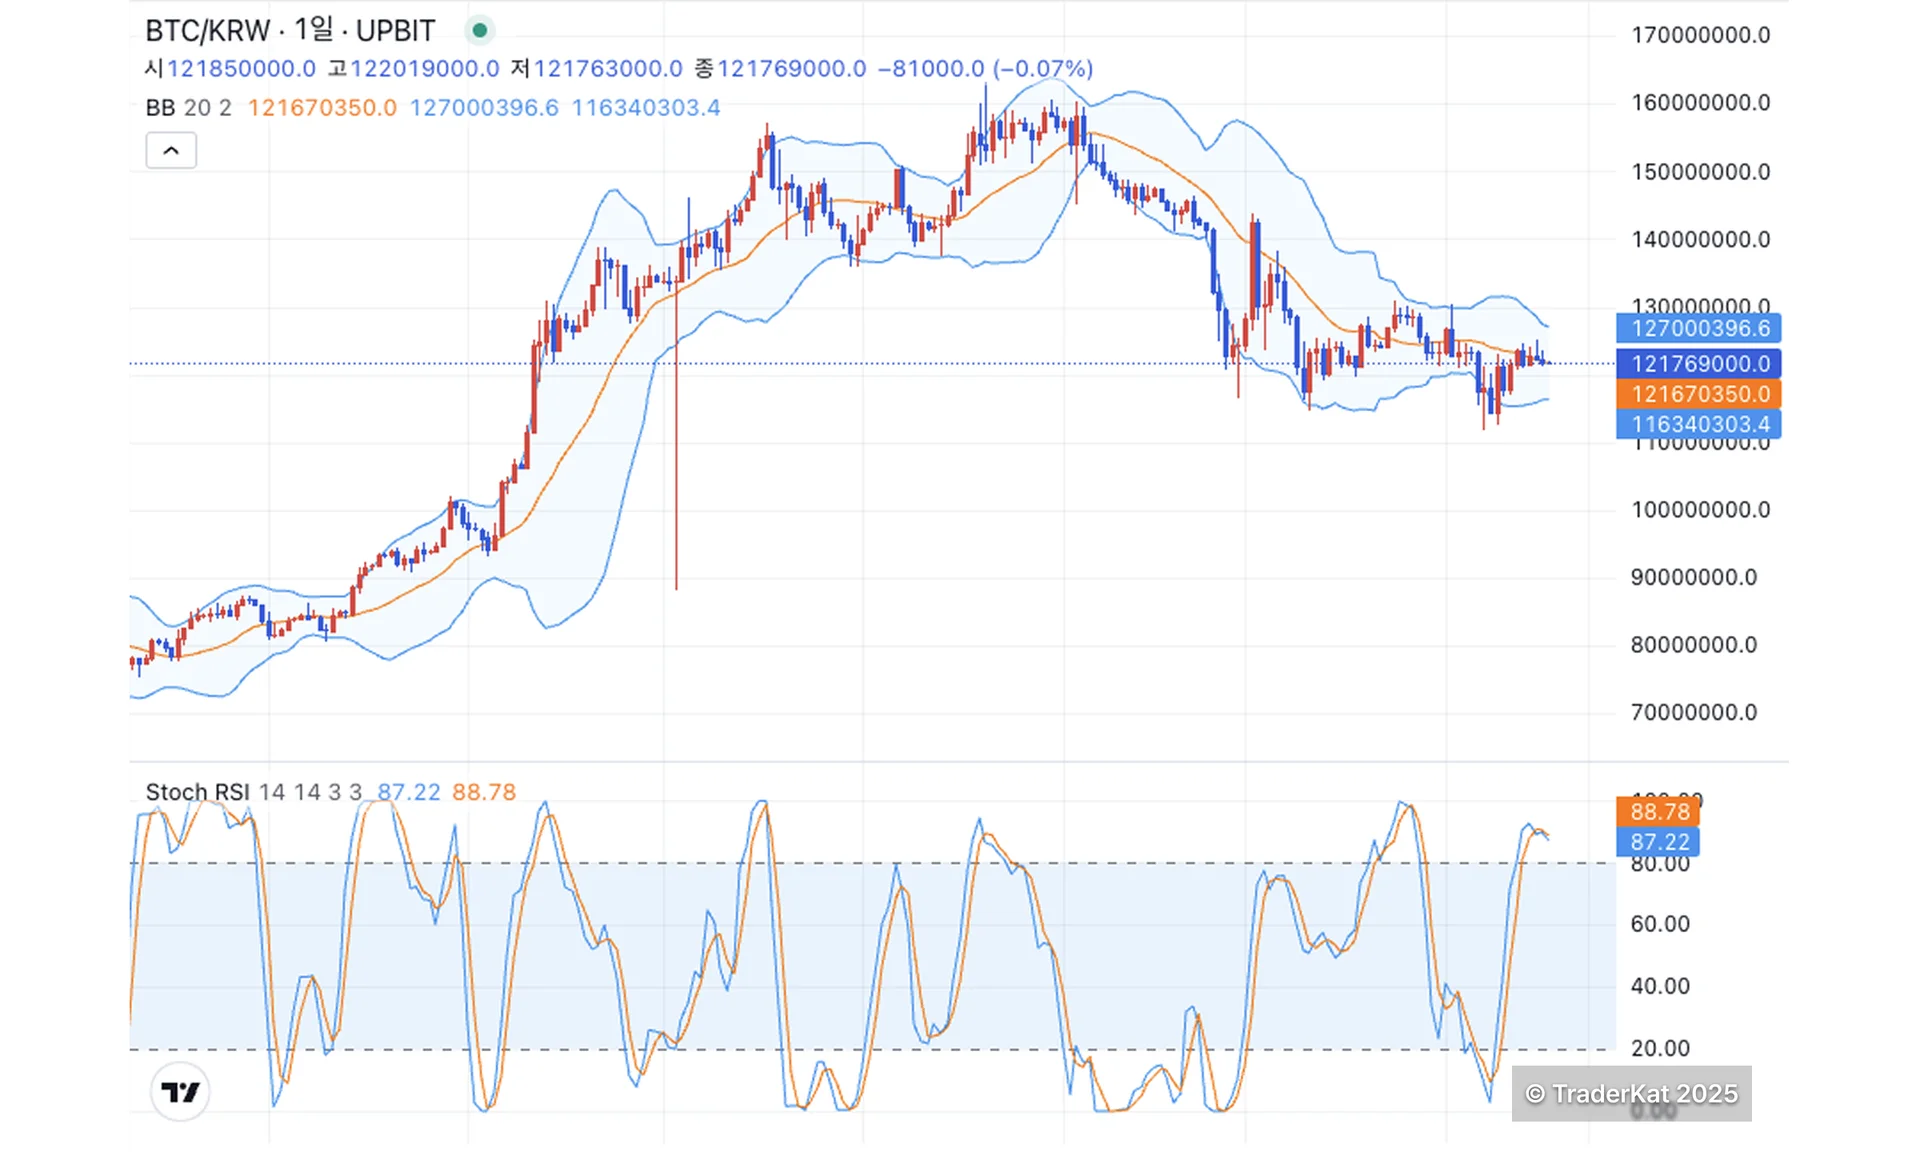
Task: Click the © TraderKat 2025 watermark
Action: click(1631, 1094)
